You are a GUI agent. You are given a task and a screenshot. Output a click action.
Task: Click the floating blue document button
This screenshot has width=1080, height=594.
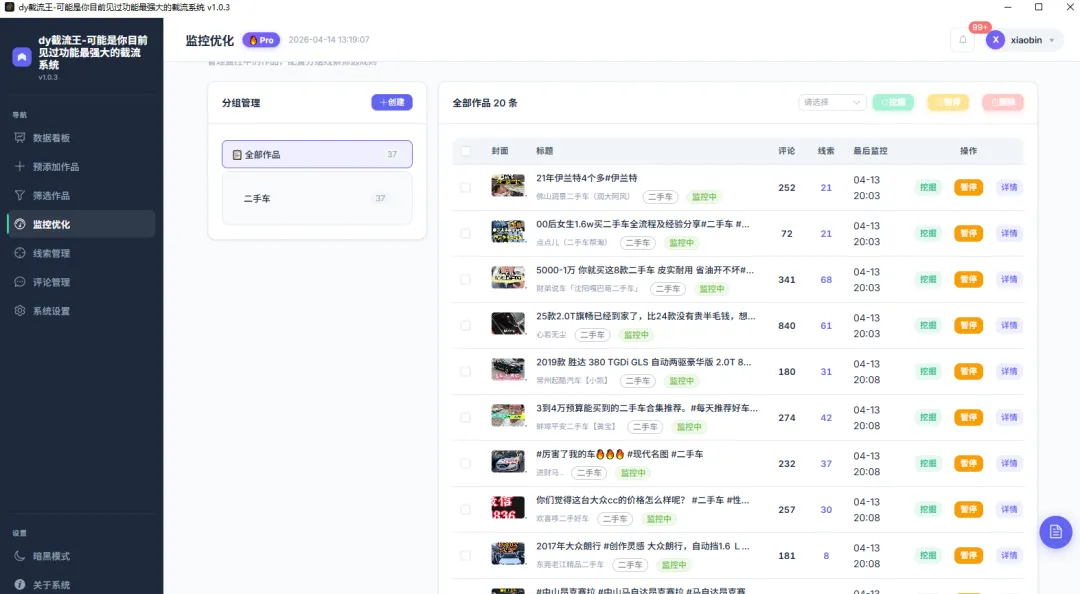pyautogui.click(x=1055, y=532)
